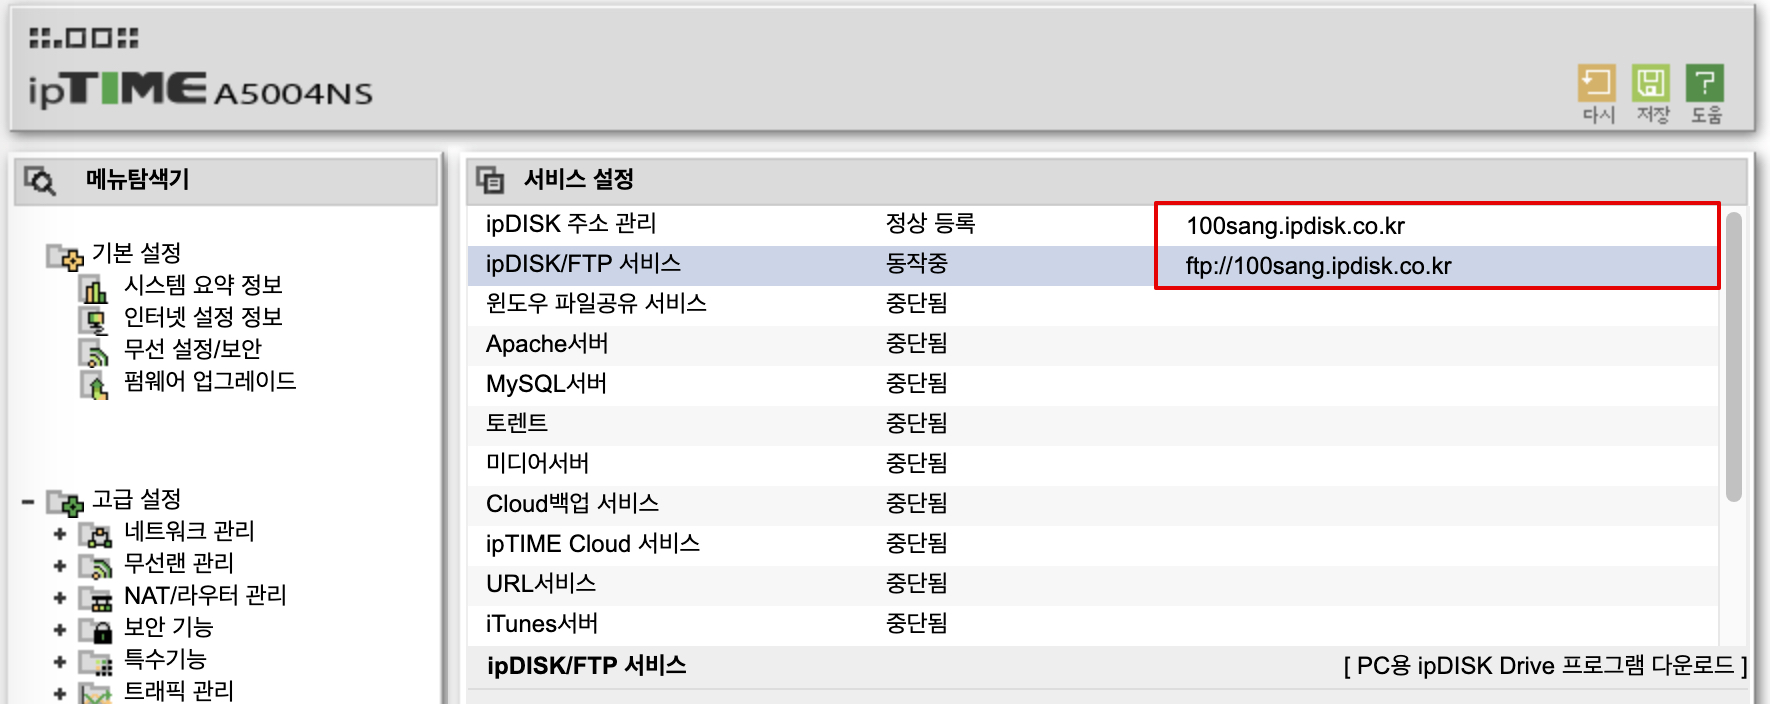Image resolution: width=1772 pixels, height=704 pixels.
Task: Open 시스템 요약 정보 menu item
Action: point(203,285)
